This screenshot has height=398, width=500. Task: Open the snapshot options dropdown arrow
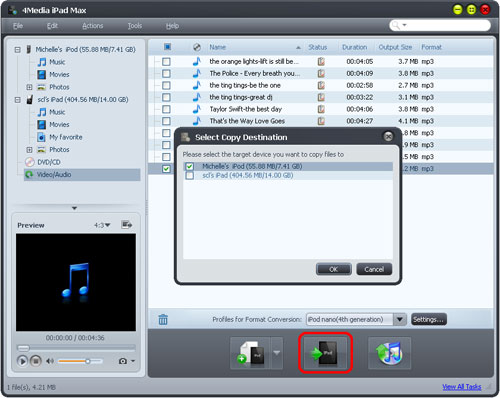133,361
